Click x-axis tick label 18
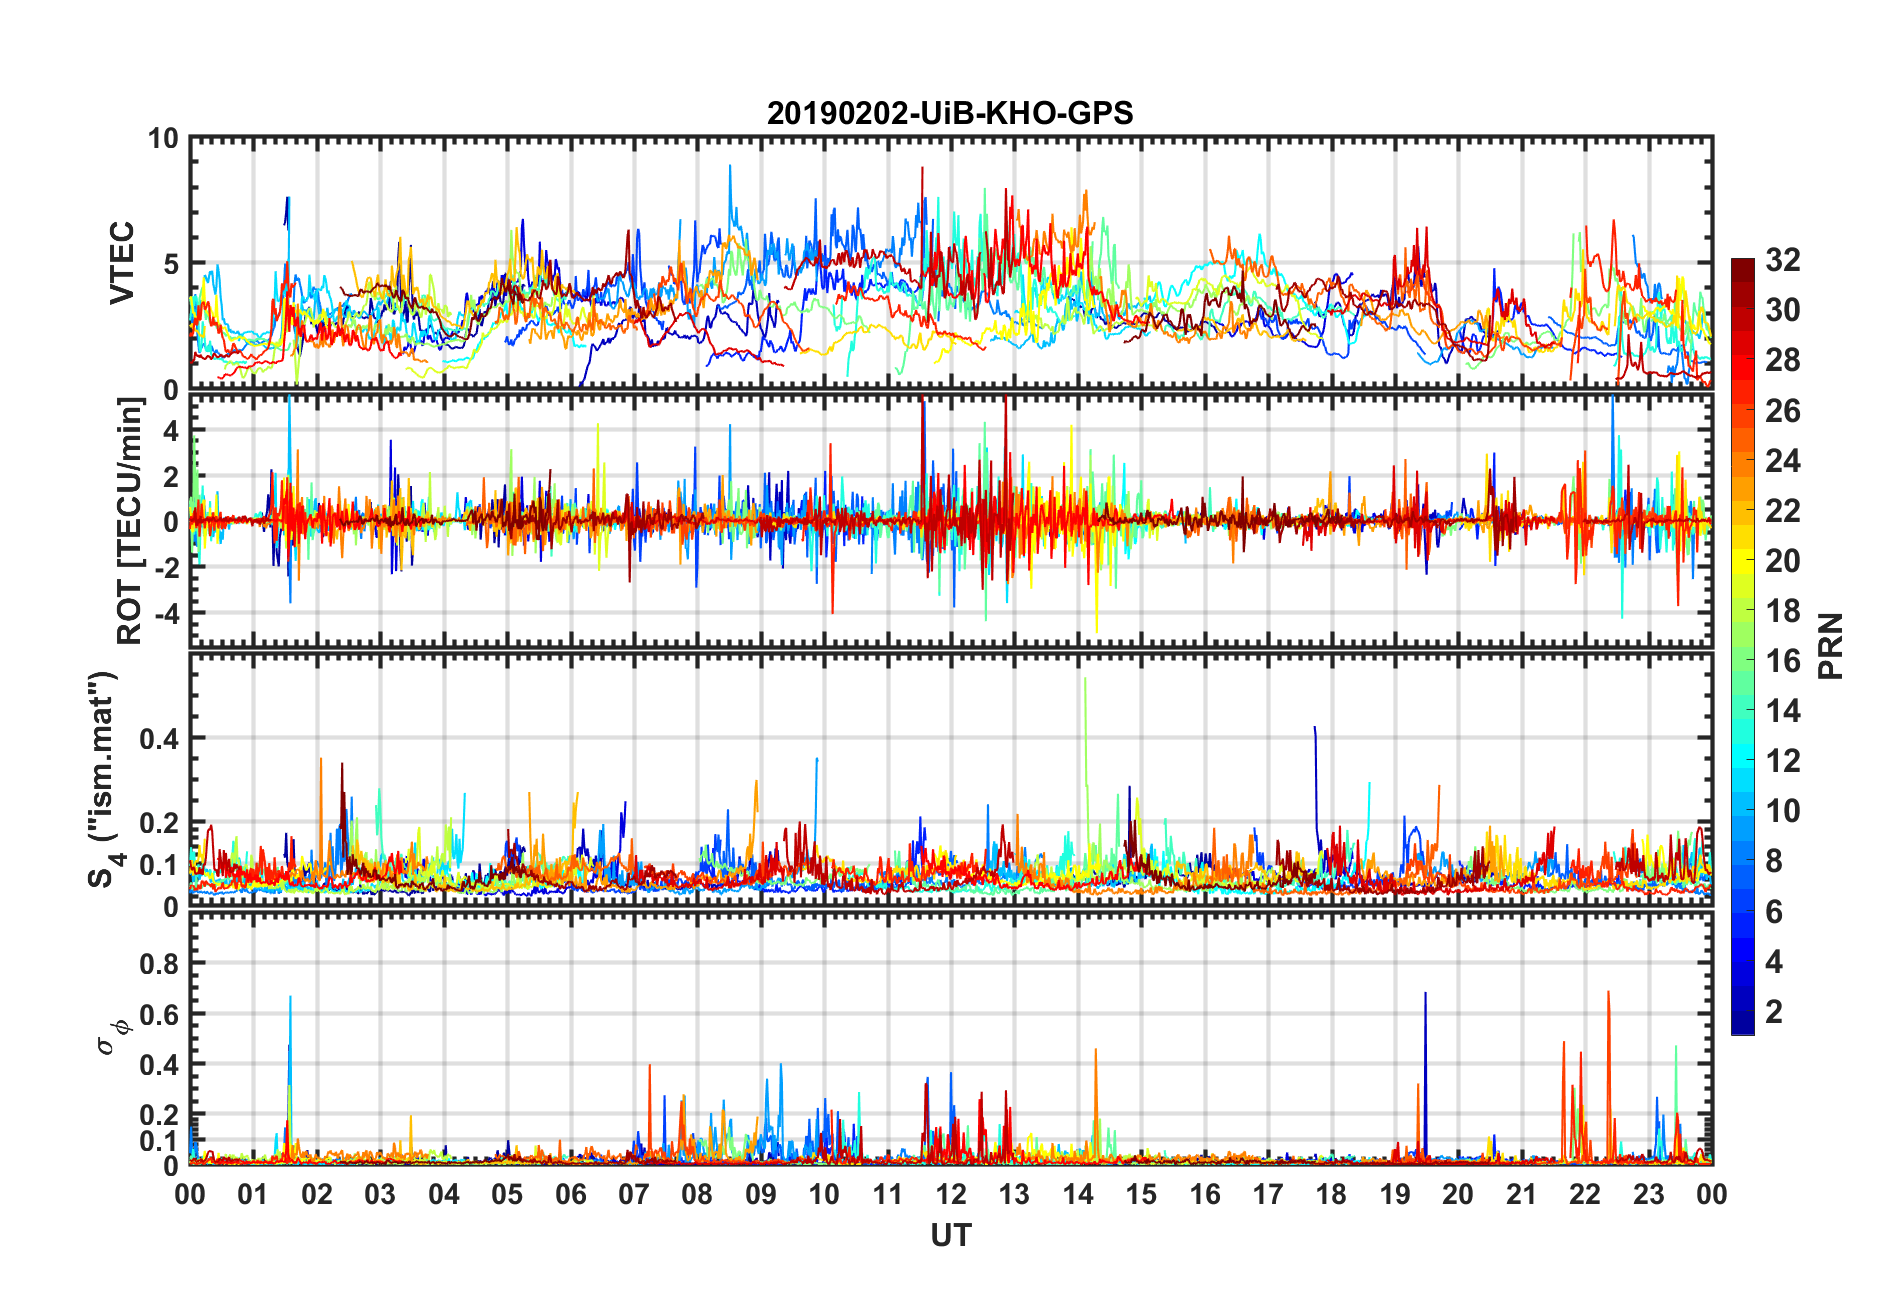Image resolution: width=1902 pixels, height=1292 pixels. 1331,1194
